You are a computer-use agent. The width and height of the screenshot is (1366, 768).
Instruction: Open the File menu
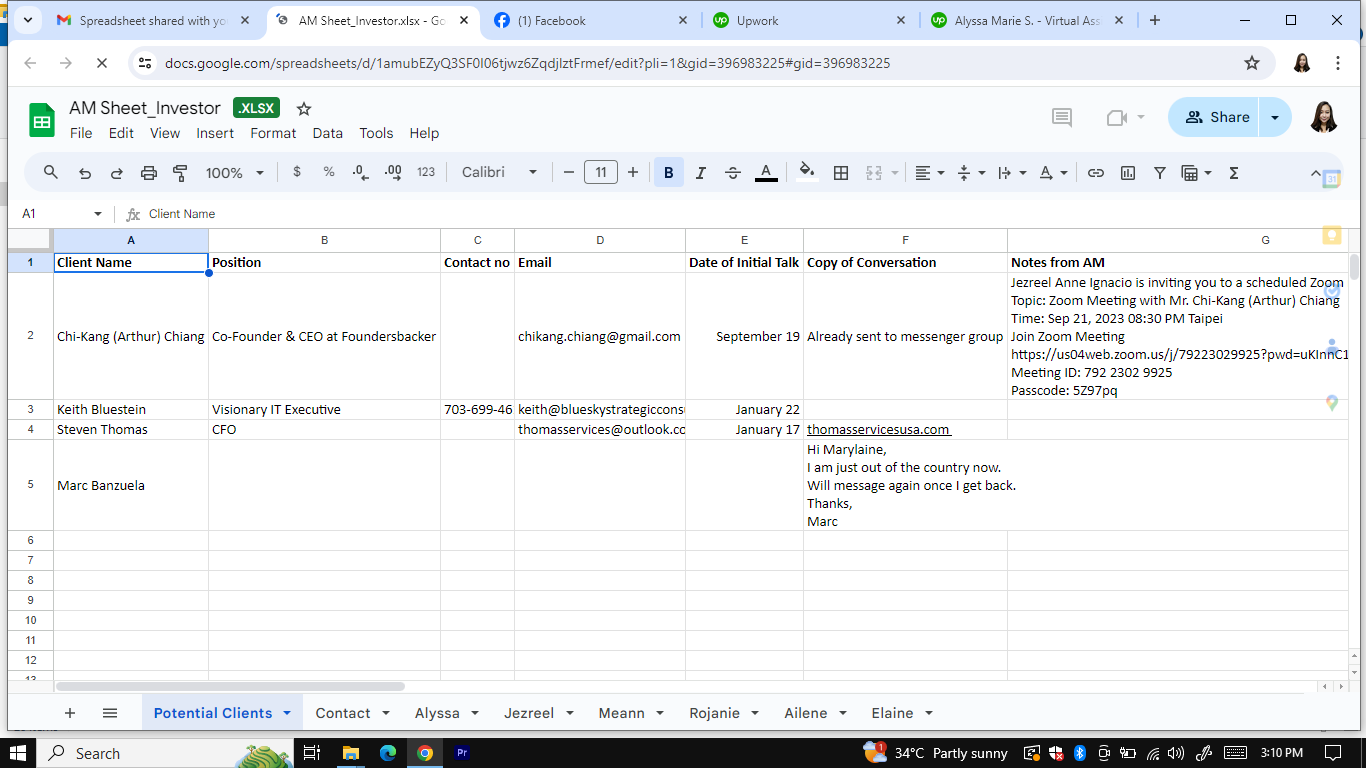coord(81,133)
